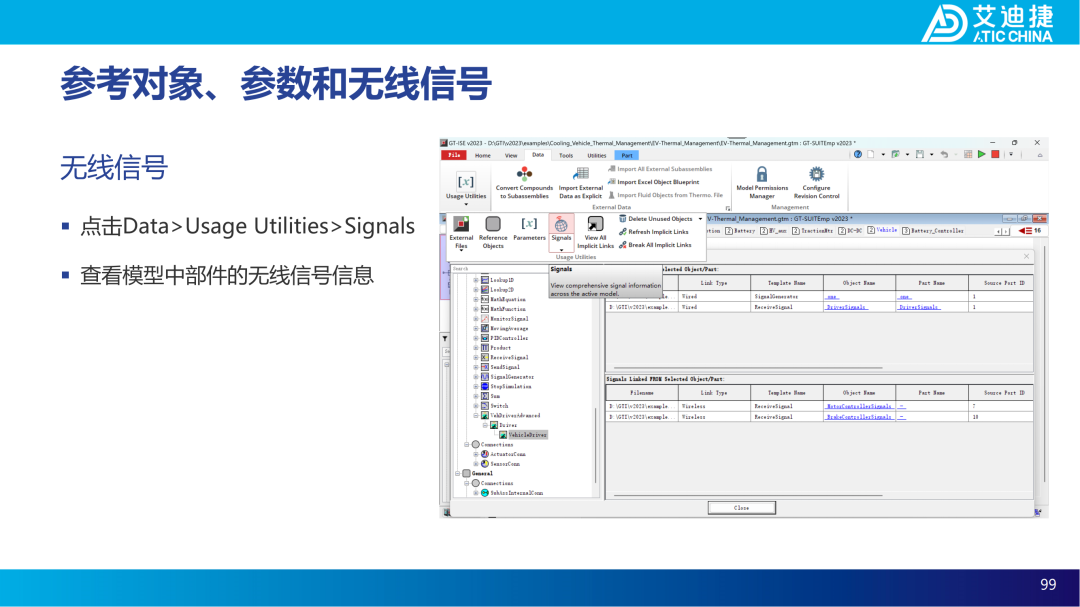Expand the Switch tree node

(476, 406)
